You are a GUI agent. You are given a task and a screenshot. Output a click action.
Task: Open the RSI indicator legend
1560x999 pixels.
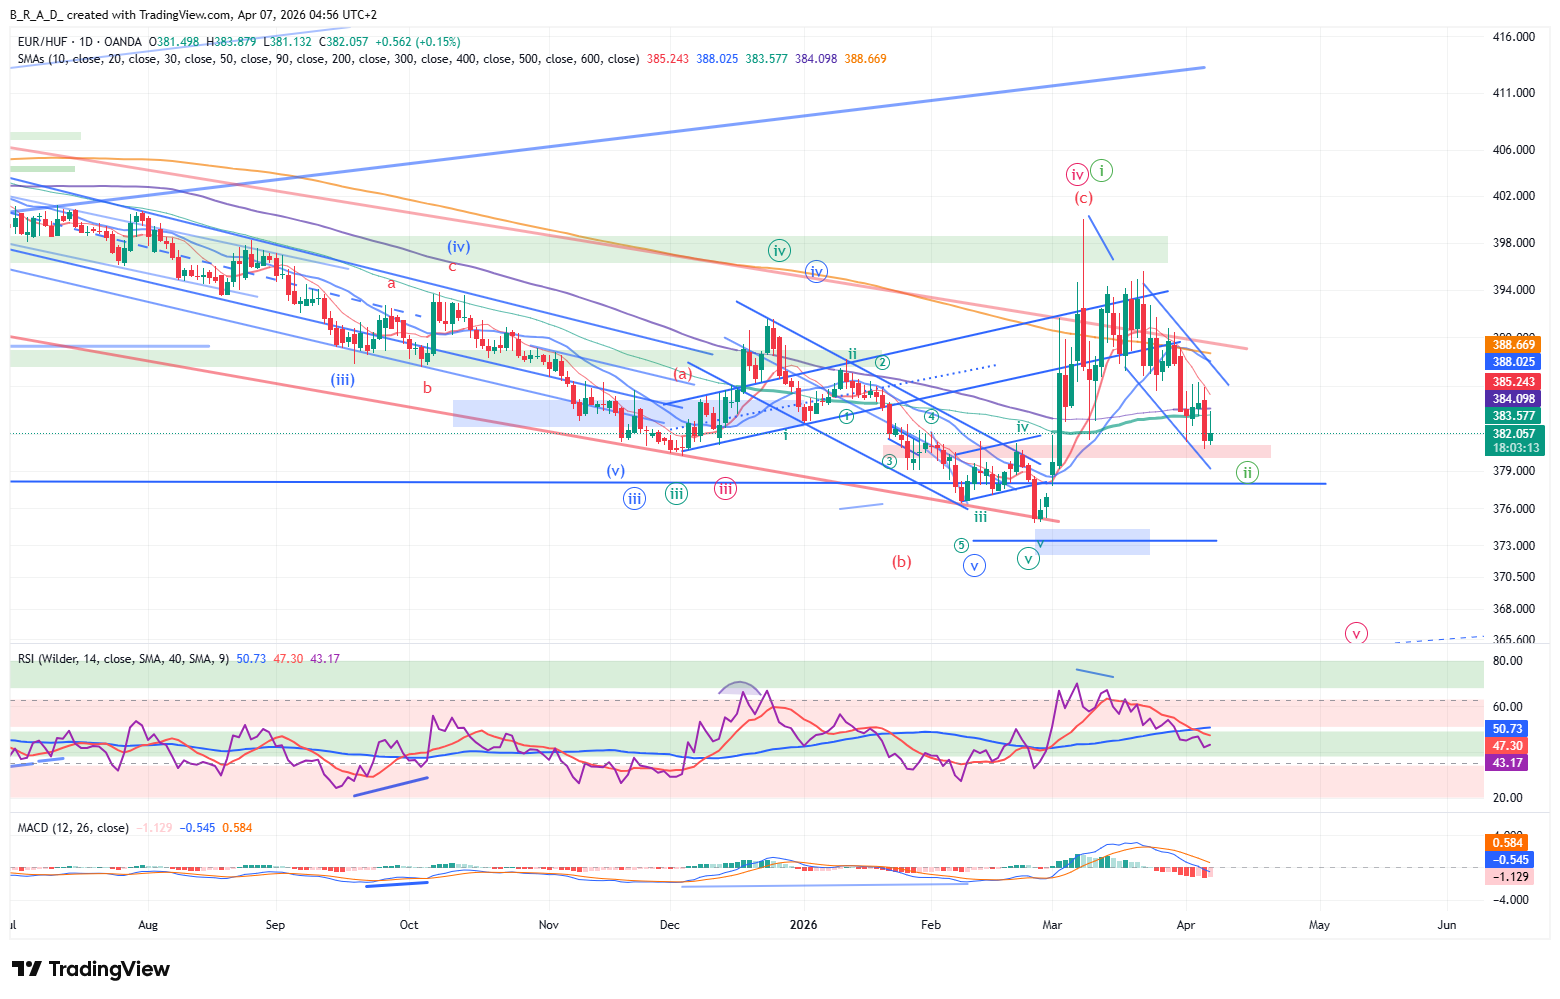point(122,659)
